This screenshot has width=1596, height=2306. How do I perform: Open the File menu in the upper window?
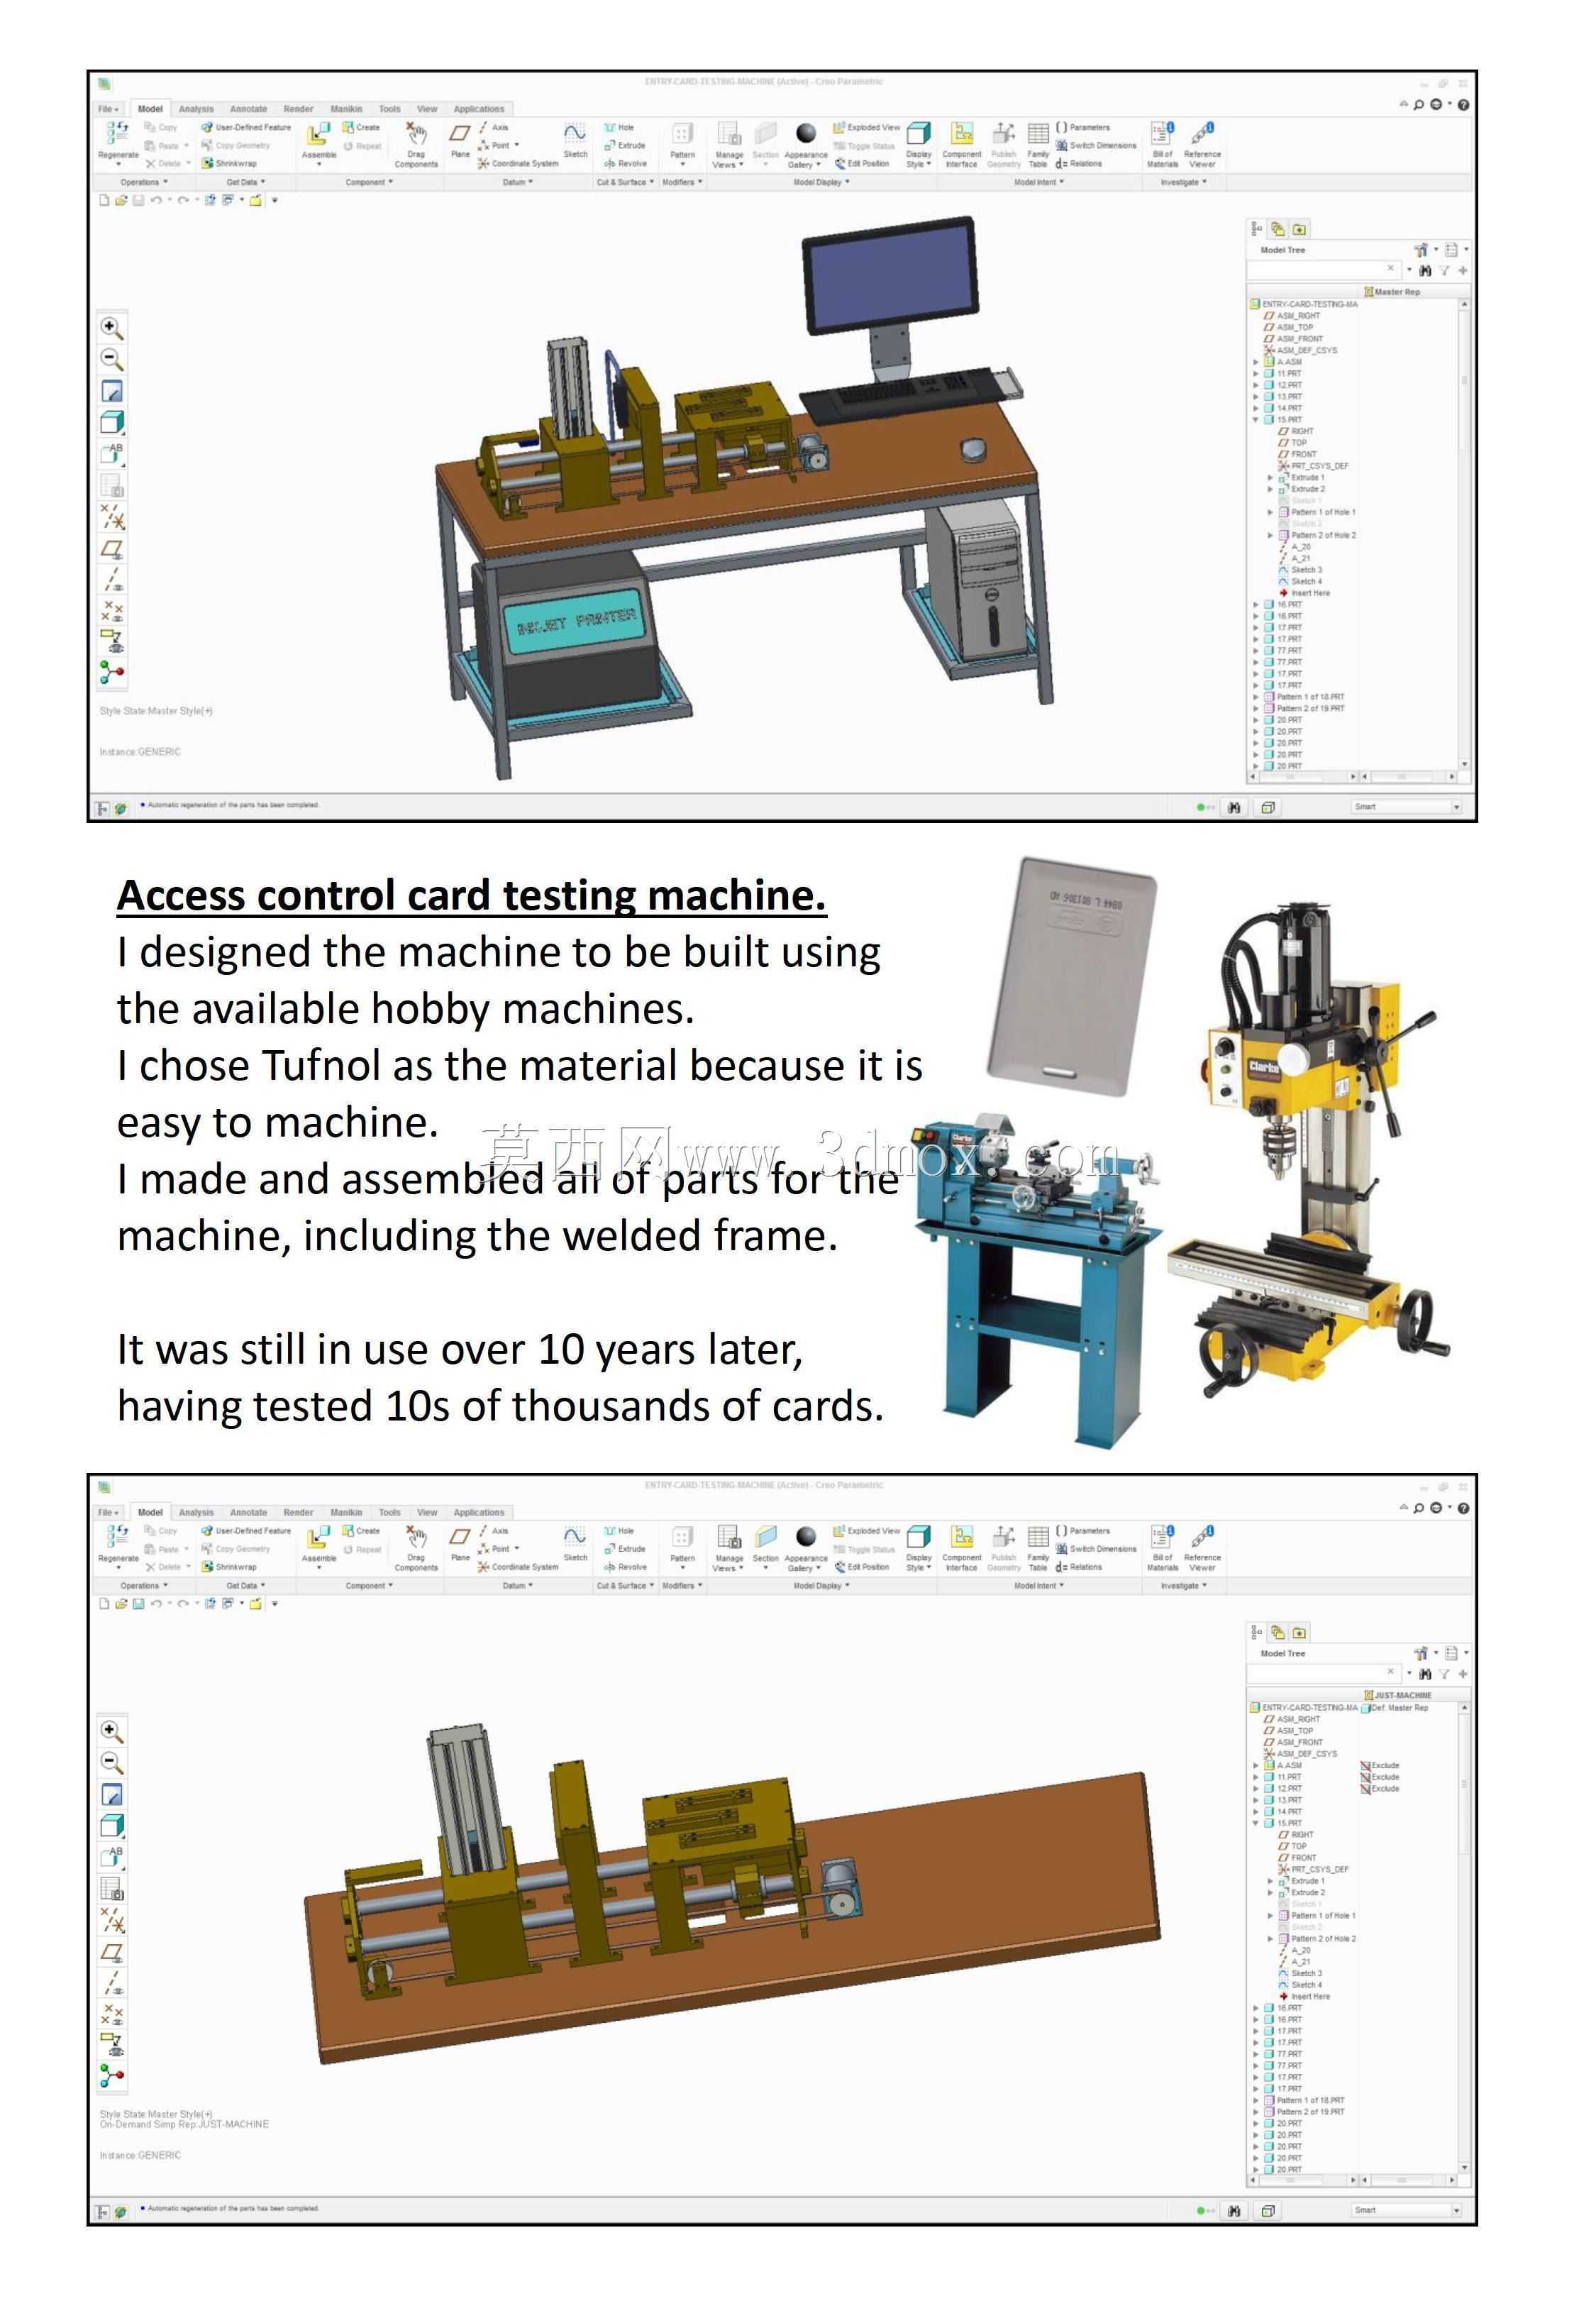108,109
